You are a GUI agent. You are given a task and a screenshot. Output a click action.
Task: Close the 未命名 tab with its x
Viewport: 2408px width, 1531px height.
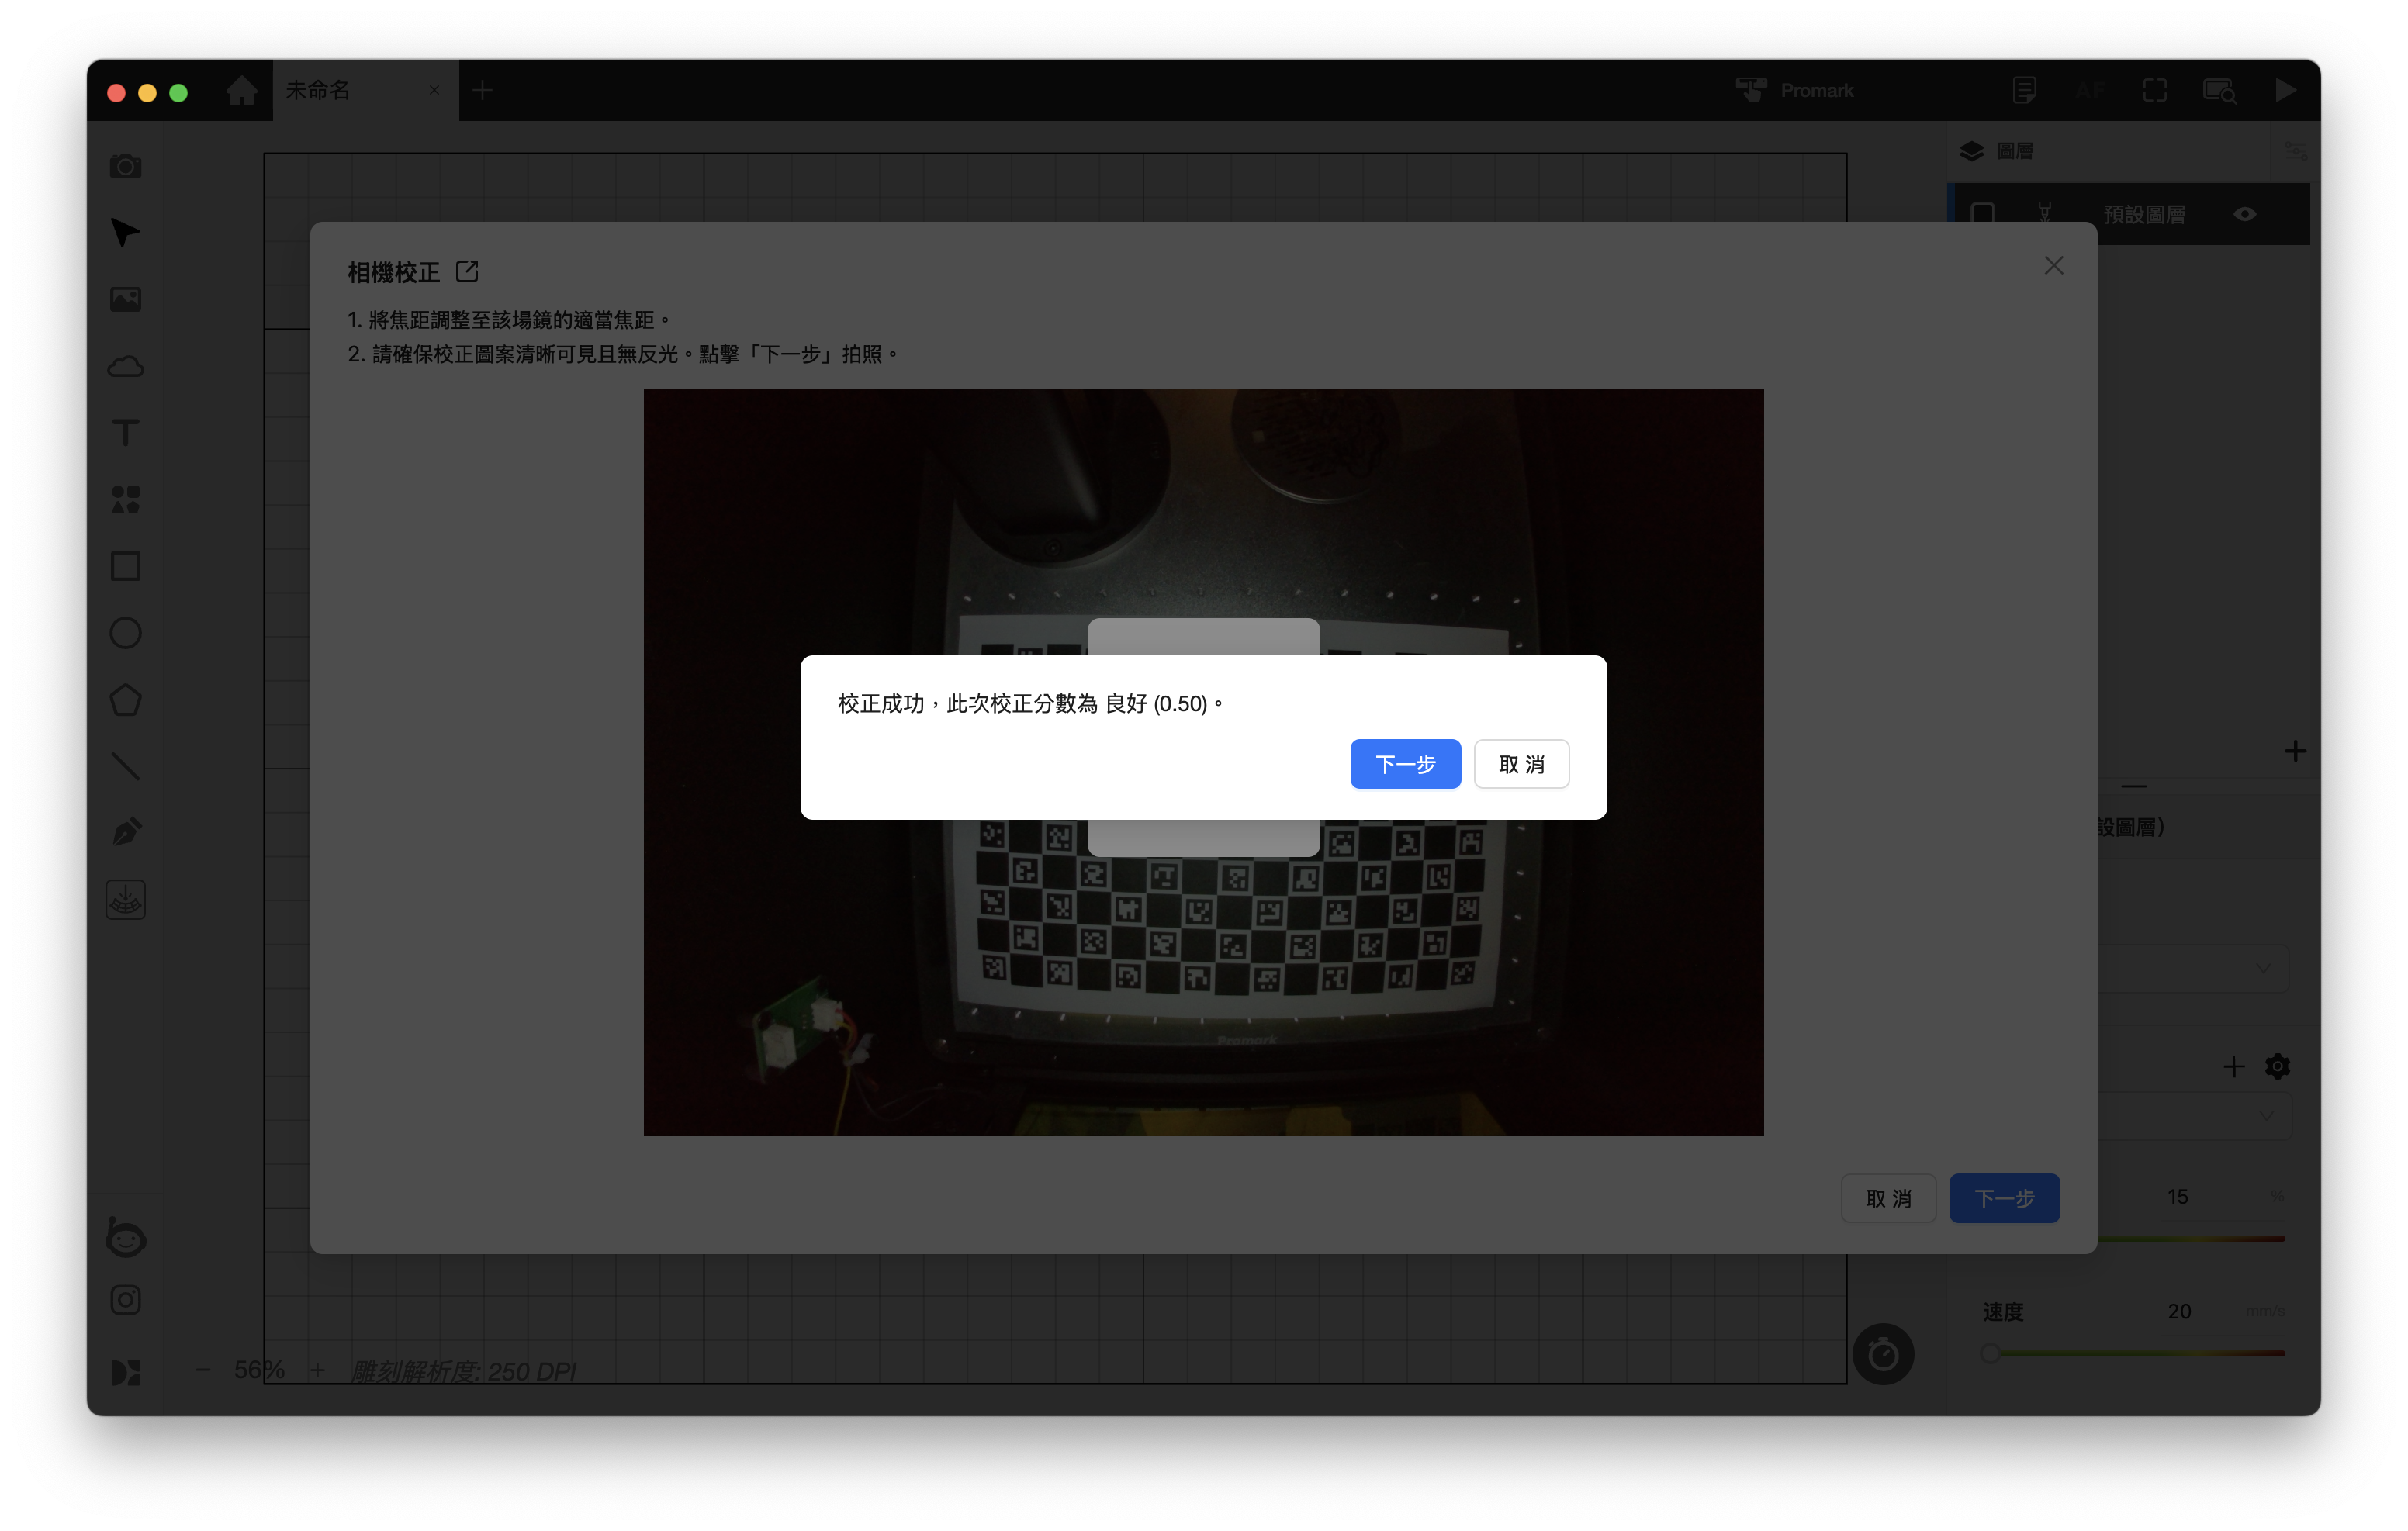click(x=434, y=91)
